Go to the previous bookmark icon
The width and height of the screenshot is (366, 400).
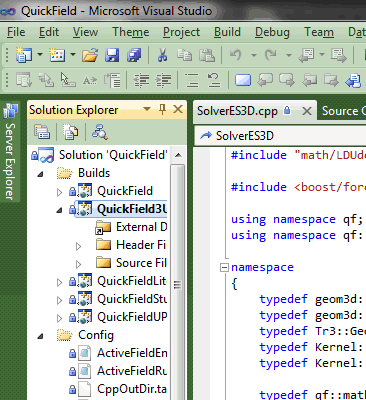coord(265,80)
